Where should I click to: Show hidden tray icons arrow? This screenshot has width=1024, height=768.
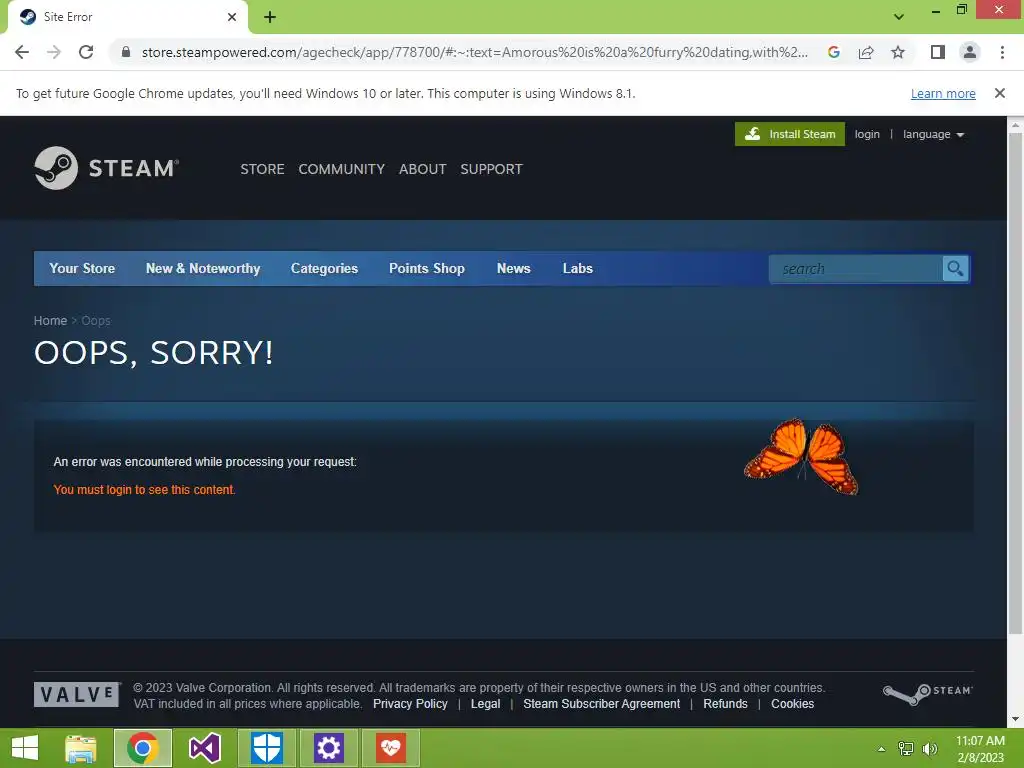[882, 749]
